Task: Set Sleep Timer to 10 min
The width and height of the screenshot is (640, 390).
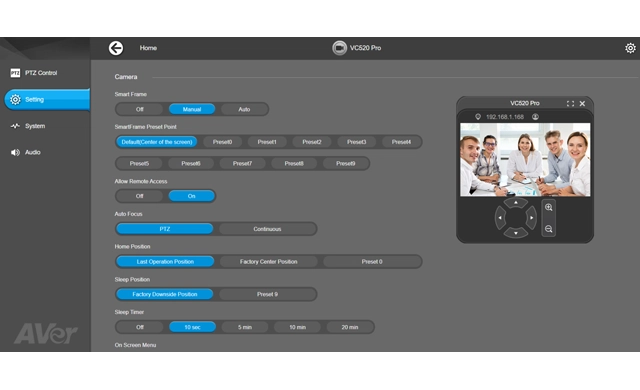Action: coord(298,327)
